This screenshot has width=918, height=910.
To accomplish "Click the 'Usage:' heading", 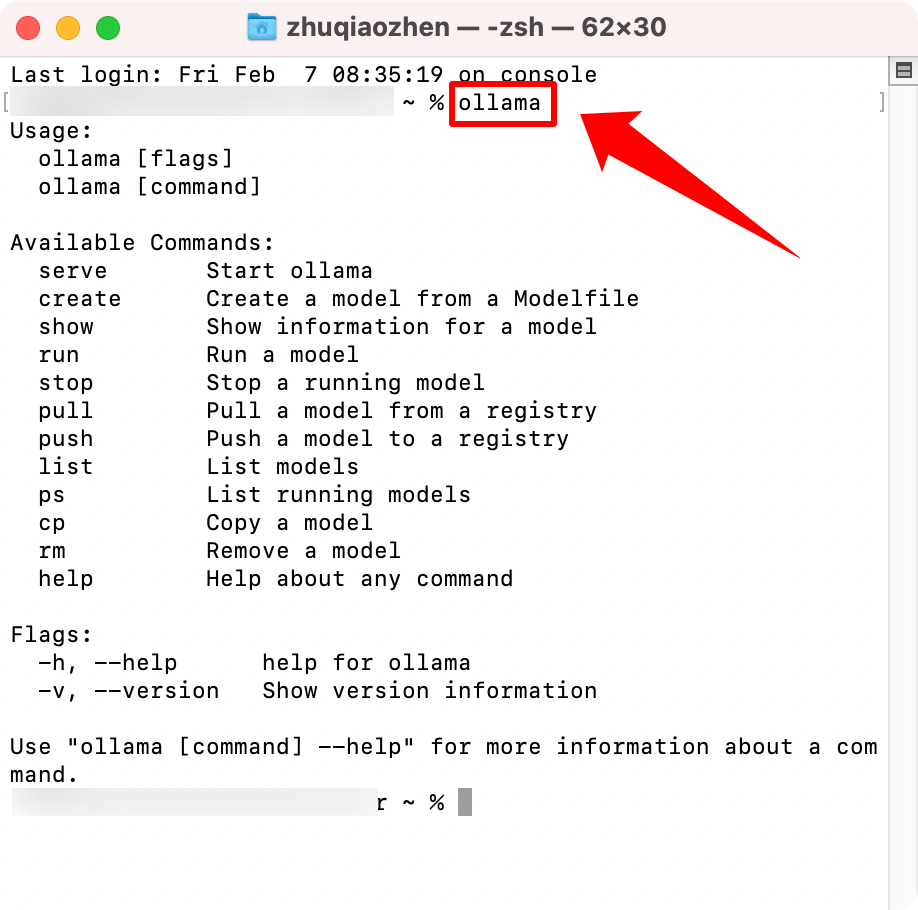I will (x=52, y=131).
